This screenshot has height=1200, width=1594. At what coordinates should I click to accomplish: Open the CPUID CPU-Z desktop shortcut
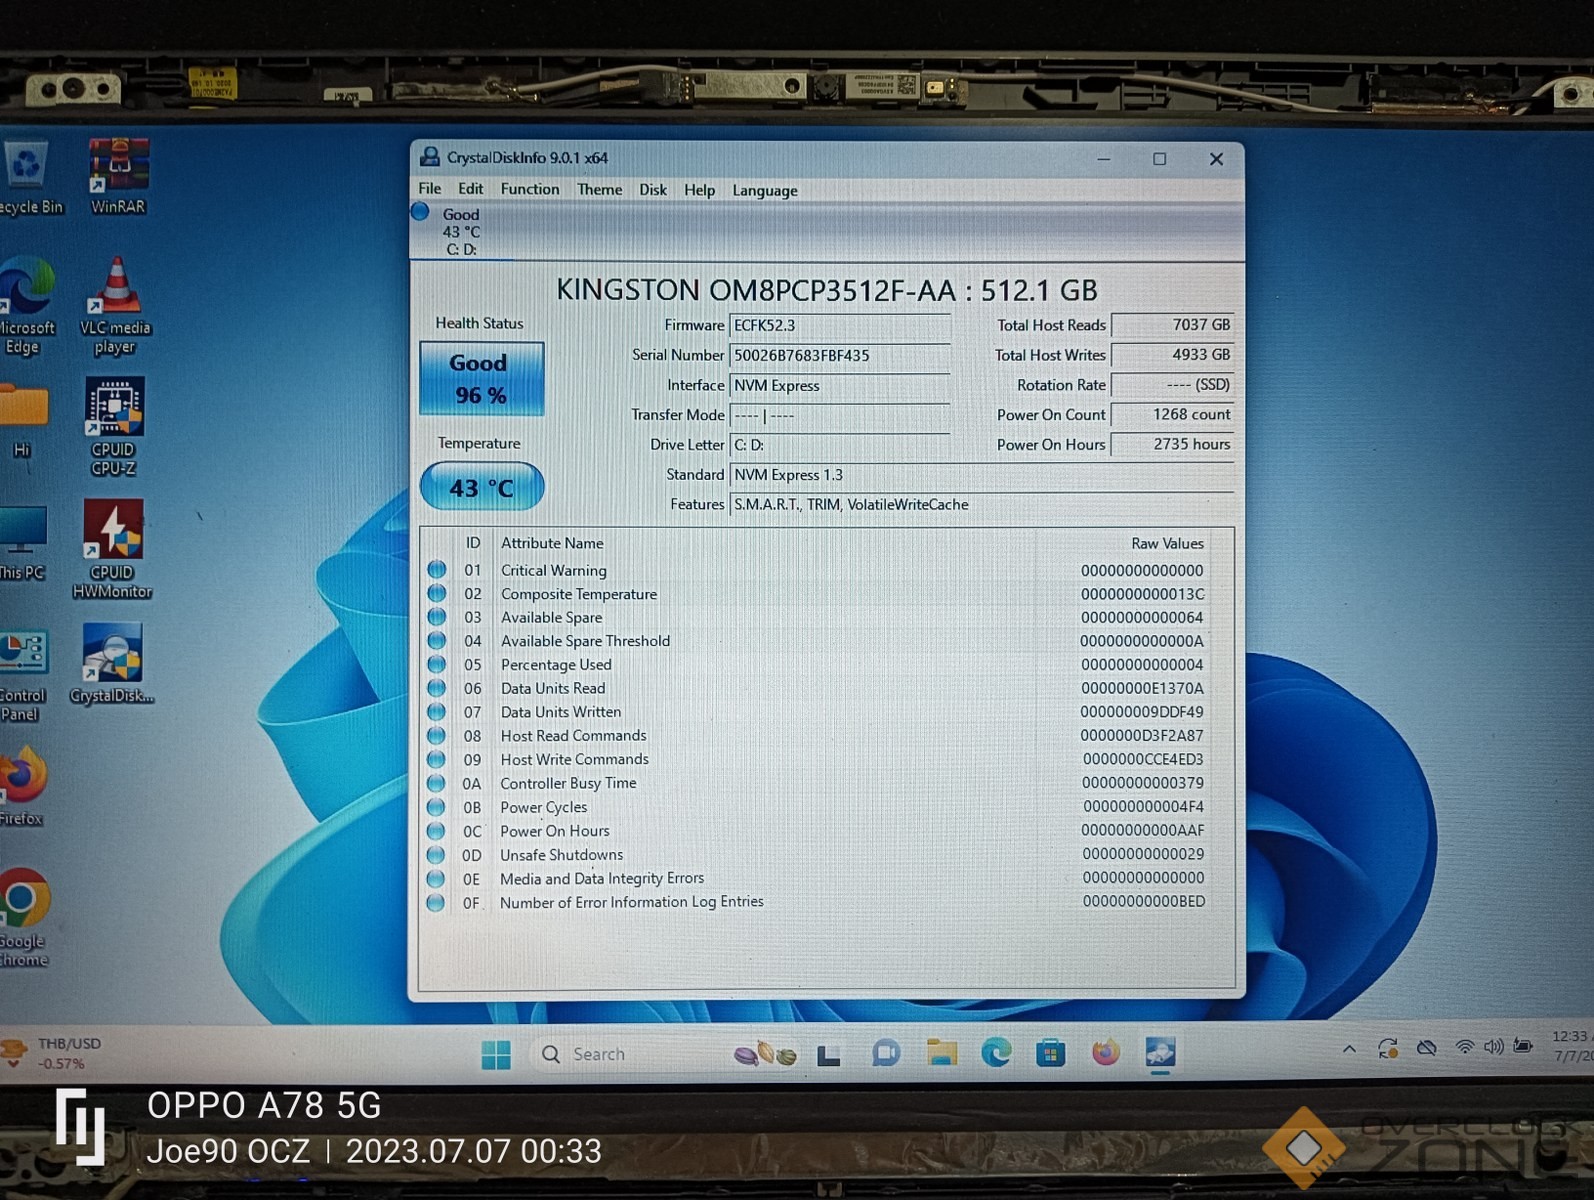[114, 426]
